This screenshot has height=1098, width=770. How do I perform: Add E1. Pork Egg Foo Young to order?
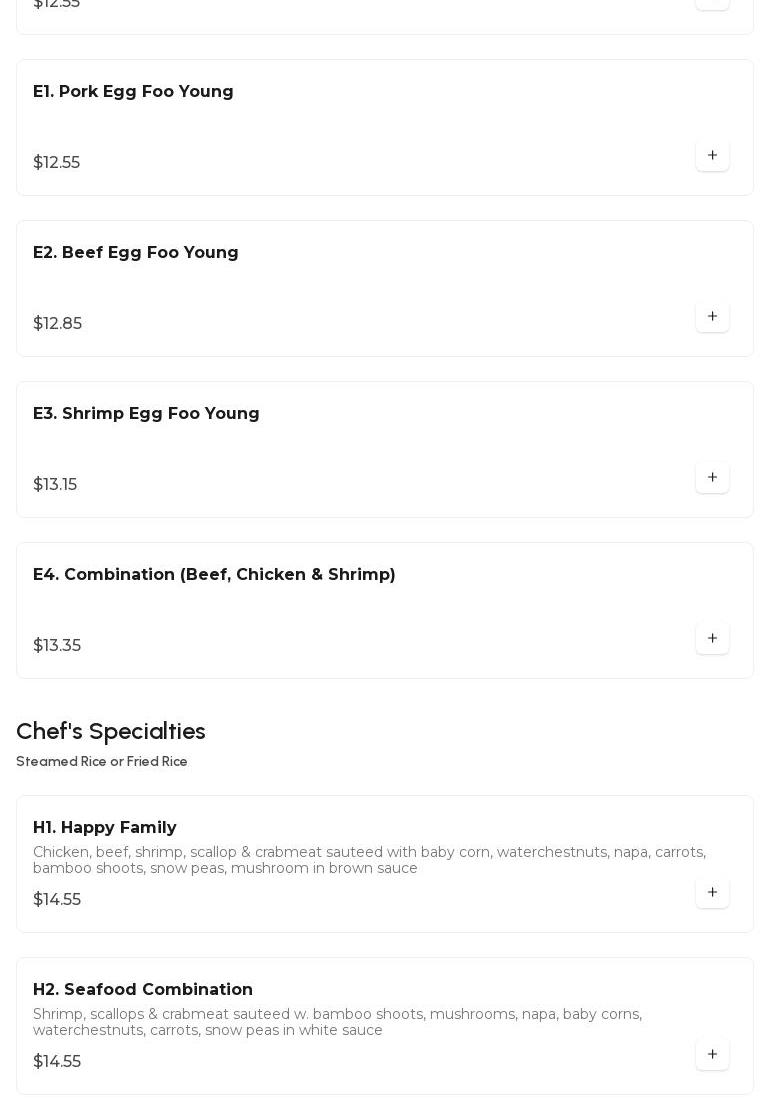tap(712, 155)
